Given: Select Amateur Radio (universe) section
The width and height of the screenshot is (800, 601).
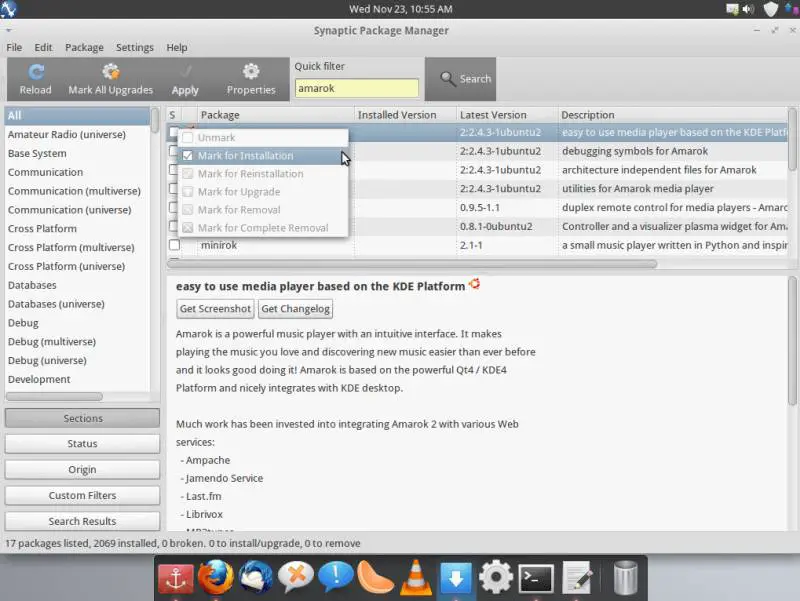Looking at the screenshot, I should coord(77,135).
